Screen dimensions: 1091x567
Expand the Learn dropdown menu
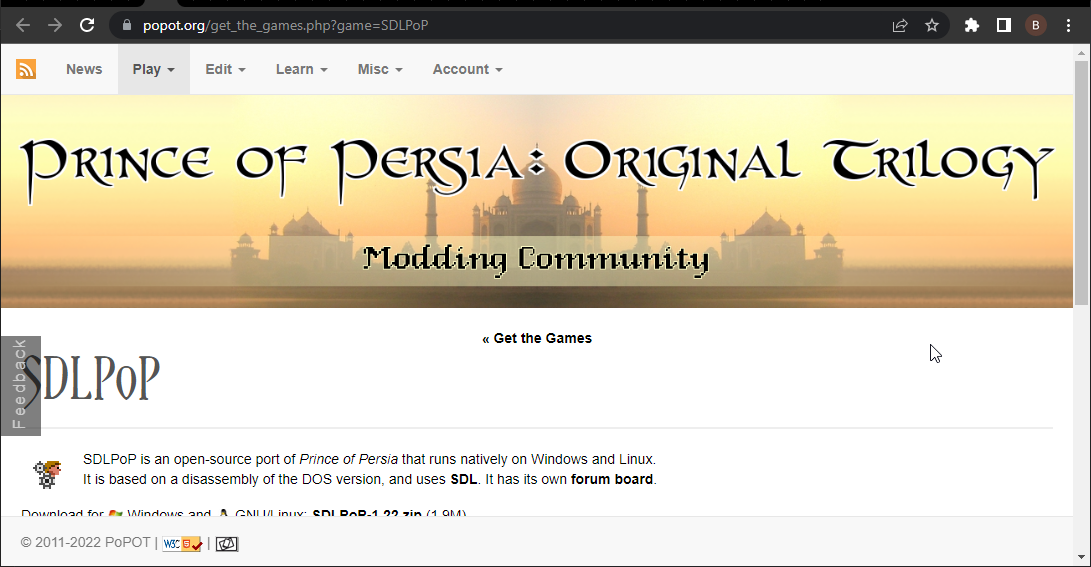coord(301,69)
